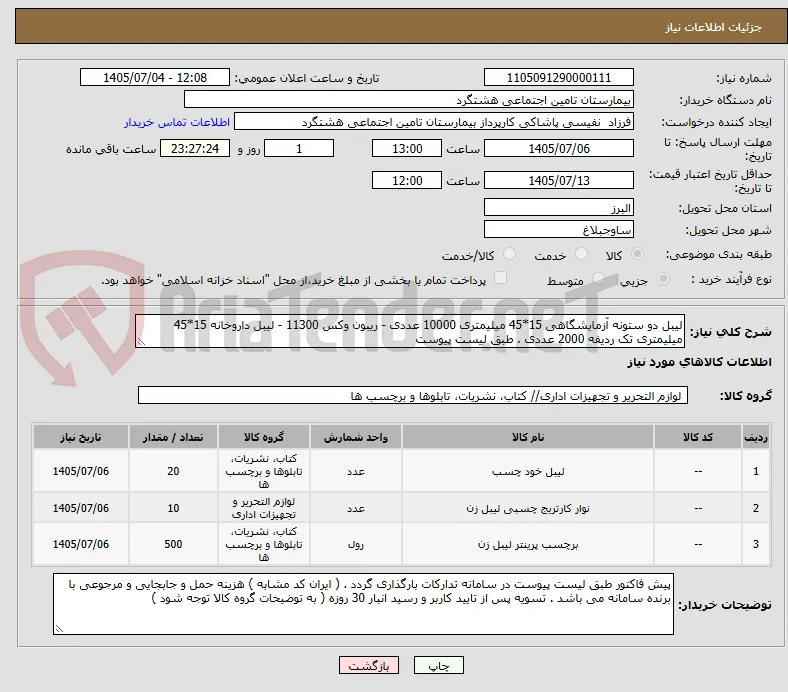The height and width of the screenshot is (692, 788).
Task: Click the quantity cell 500
Action: tap(173, 544)
